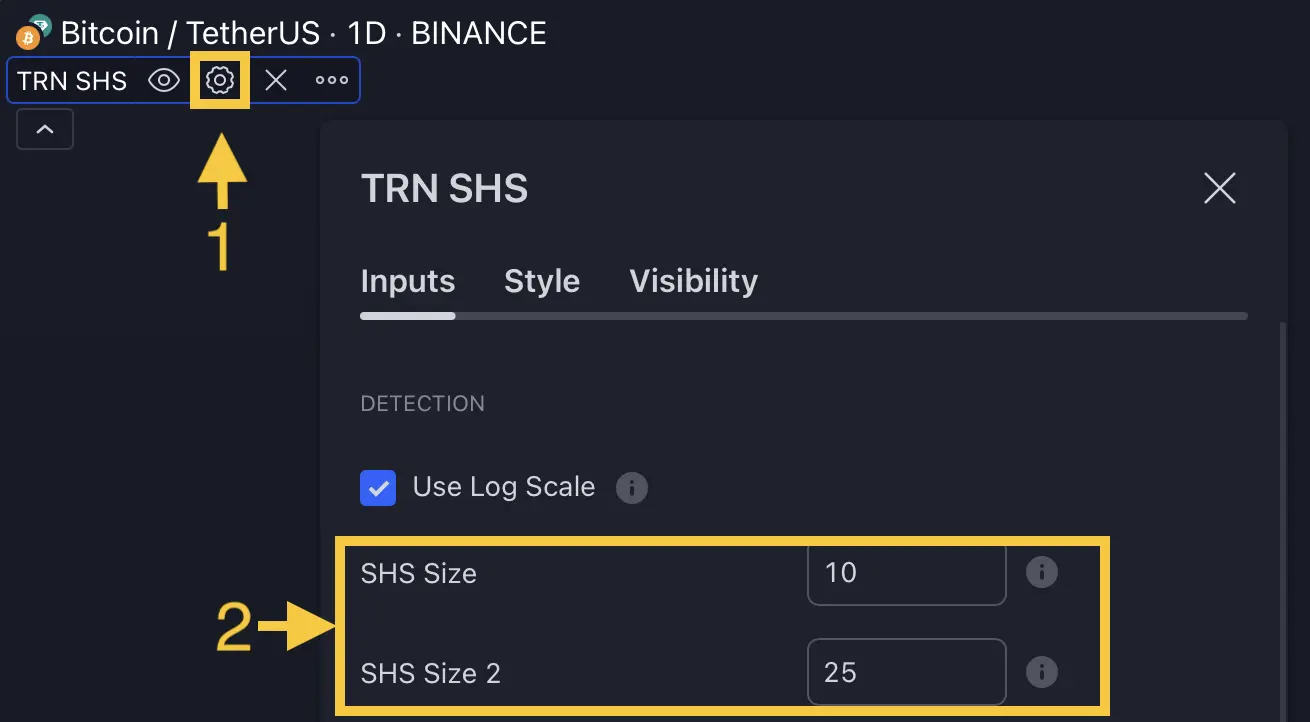This screenshot has height=722, width=1310.
Task: Click into the SHS Size 2 field
Action: coord(905,671)
